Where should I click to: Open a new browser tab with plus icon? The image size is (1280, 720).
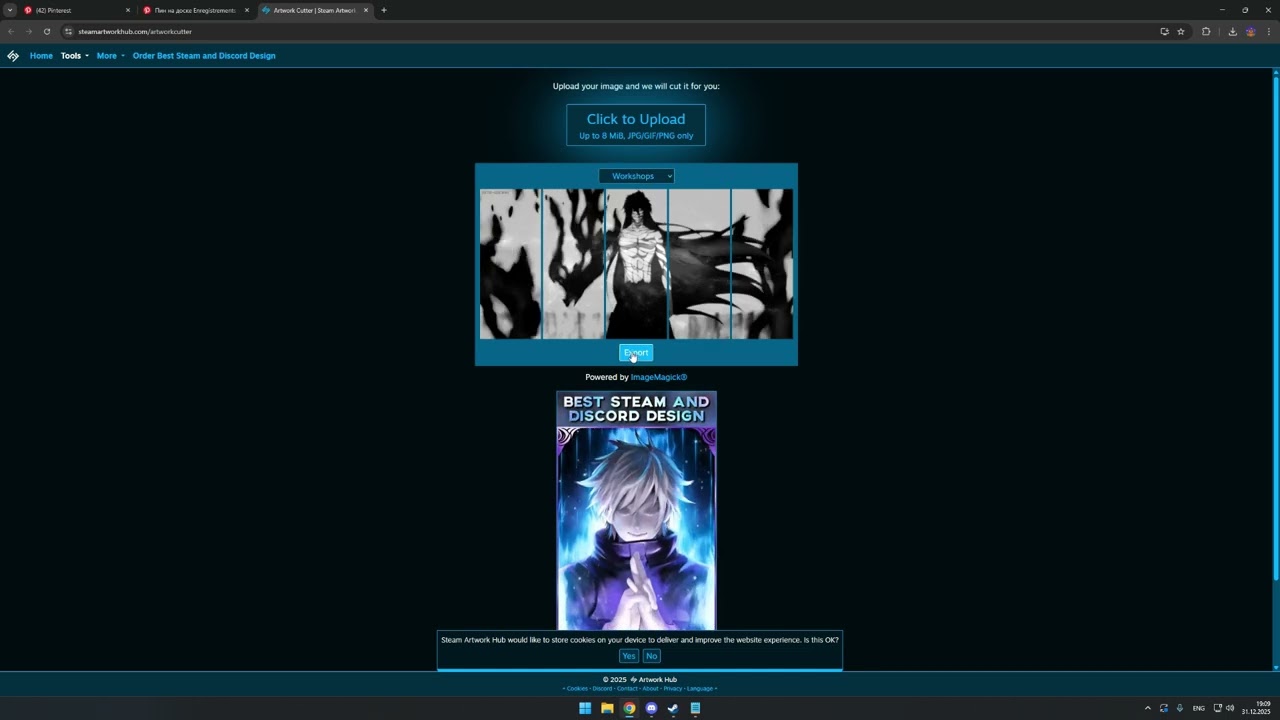tap(384, 10)
